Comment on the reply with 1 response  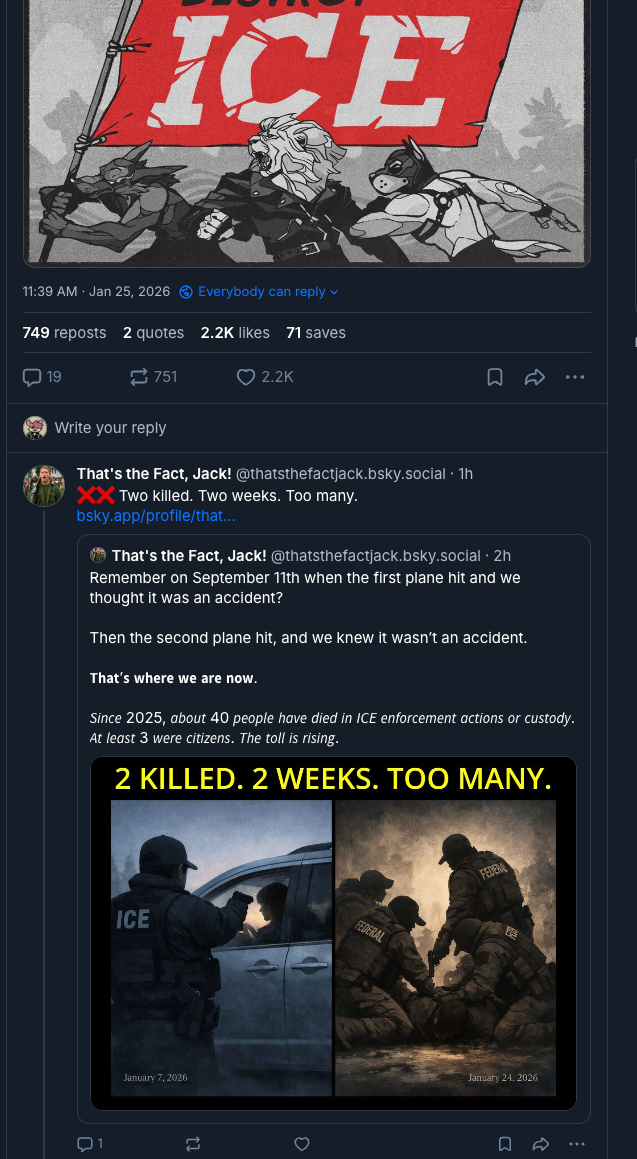[x=86, y=1144]
